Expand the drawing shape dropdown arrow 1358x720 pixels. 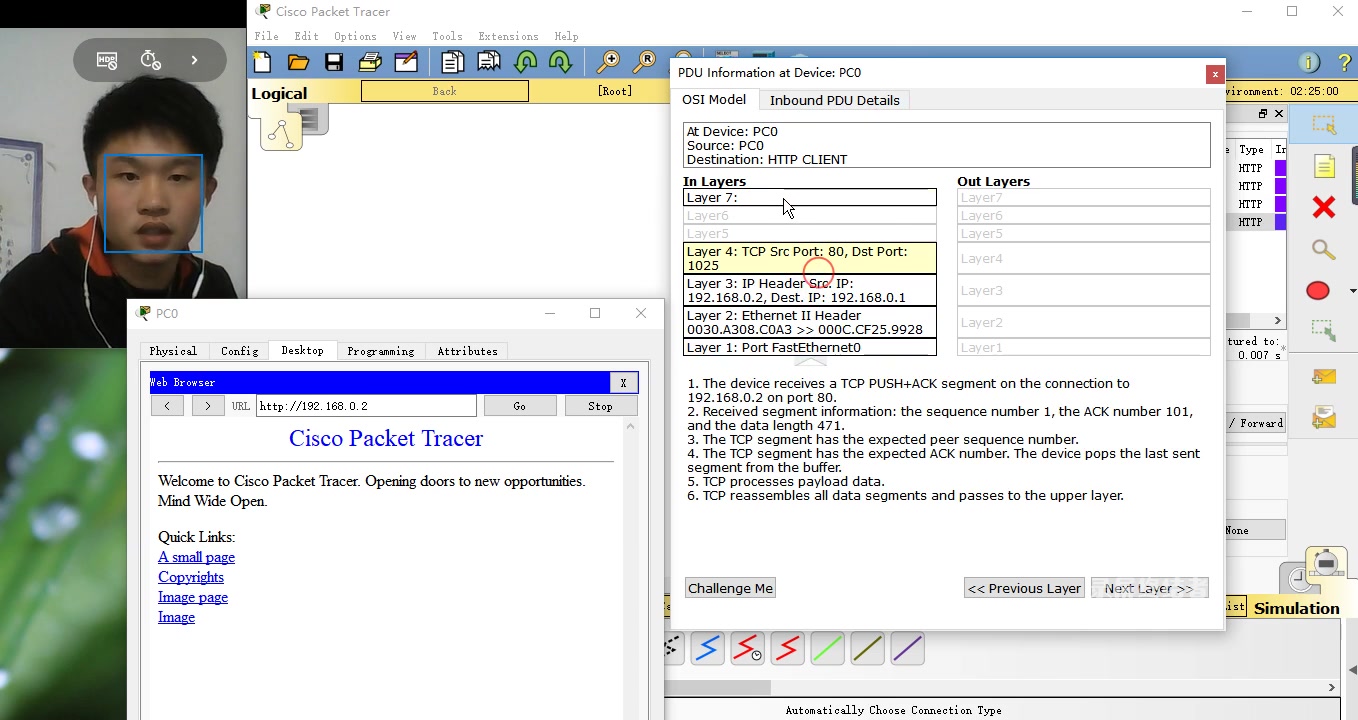click(1353, 291)
